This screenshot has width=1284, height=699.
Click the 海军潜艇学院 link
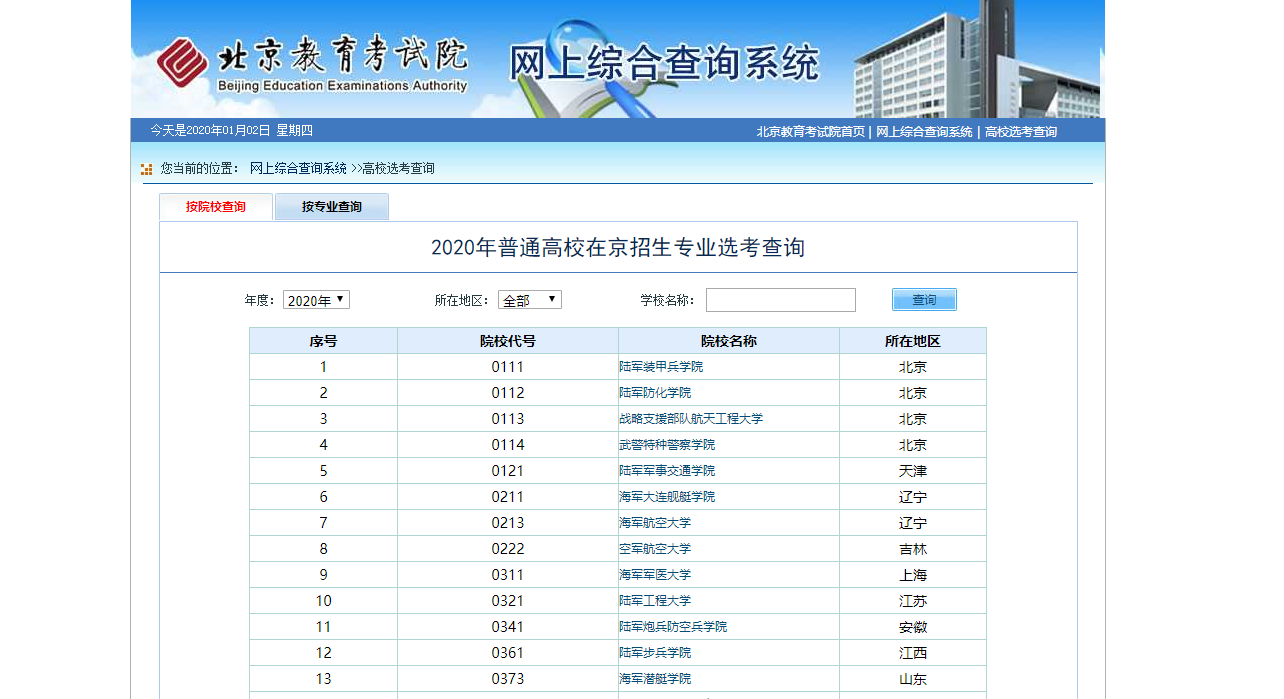click(x=655, y=679)
